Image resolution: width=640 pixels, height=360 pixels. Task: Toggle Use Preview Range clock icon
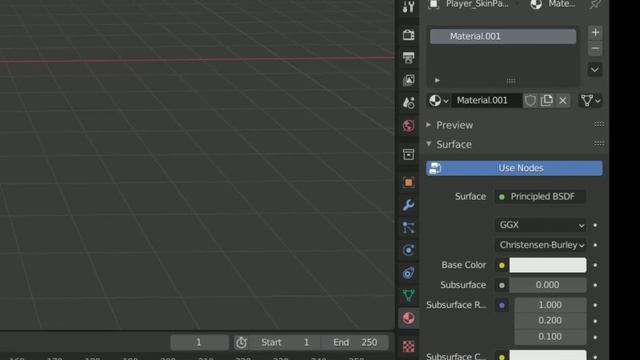[x=241, y=342]
